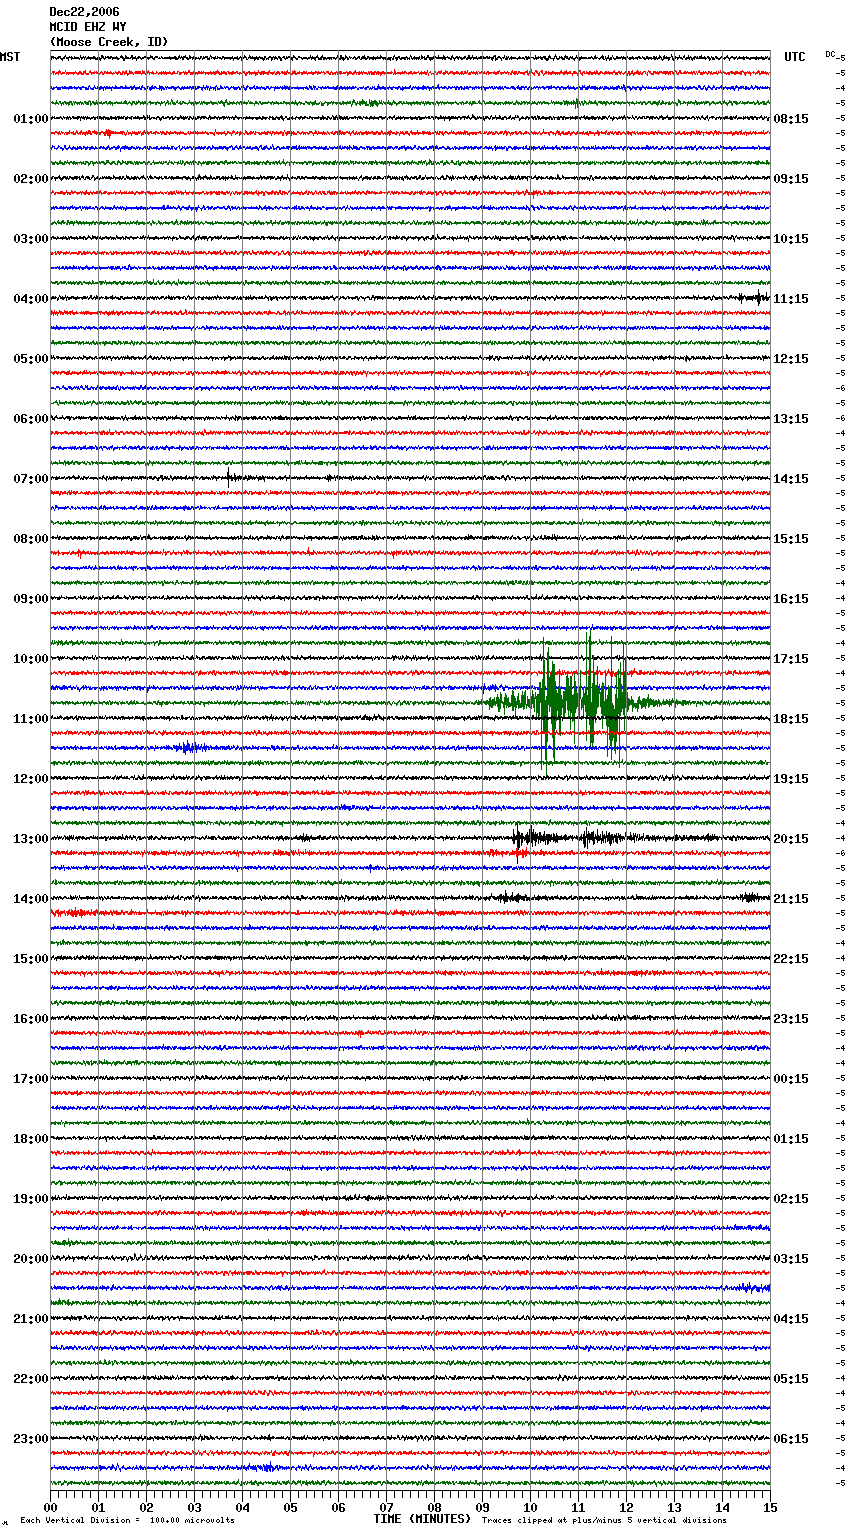This screenshot has height=1534, width=850.
Task: Click the station code "MCID EHZ WY"
Action: click(x=88, y=27)
